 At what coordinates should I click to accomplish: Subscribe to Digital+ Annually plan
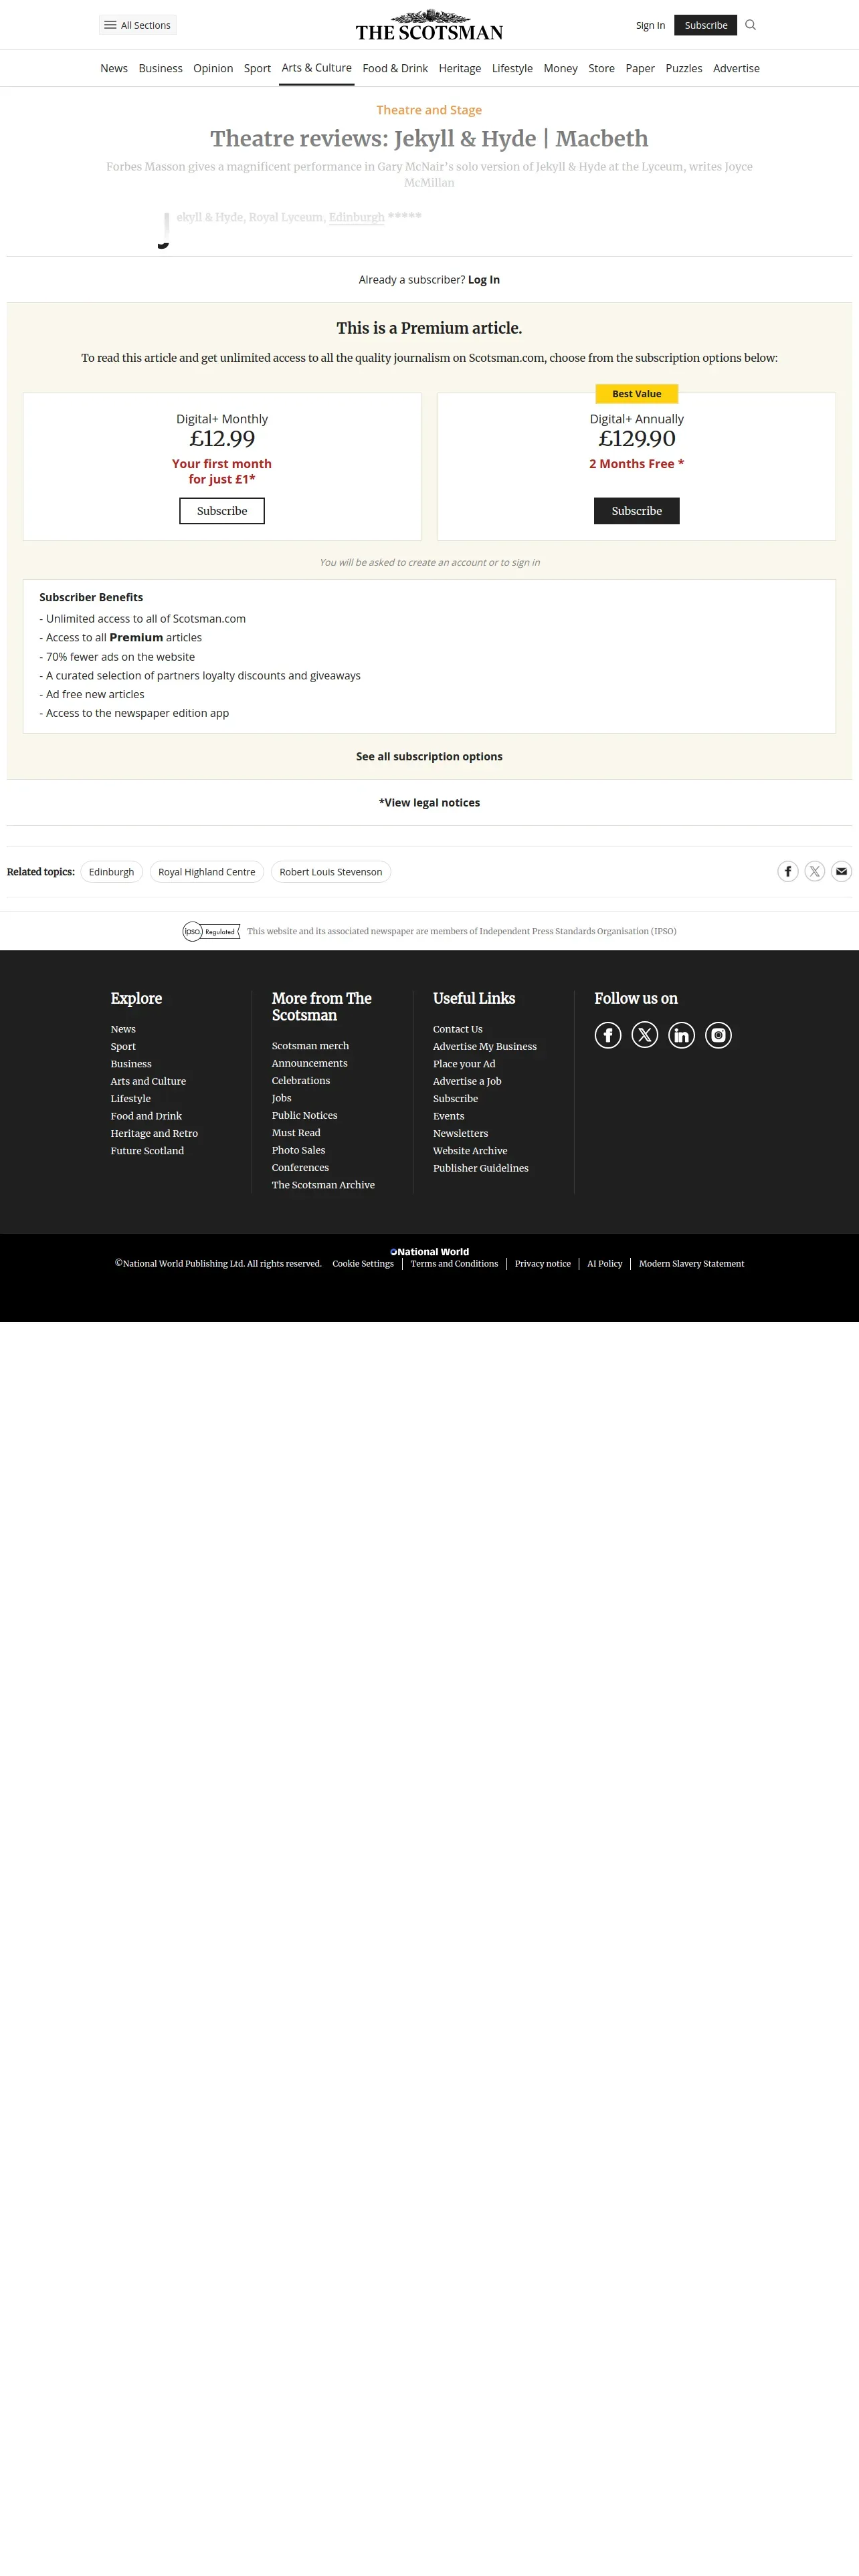(x=637, y=511)
